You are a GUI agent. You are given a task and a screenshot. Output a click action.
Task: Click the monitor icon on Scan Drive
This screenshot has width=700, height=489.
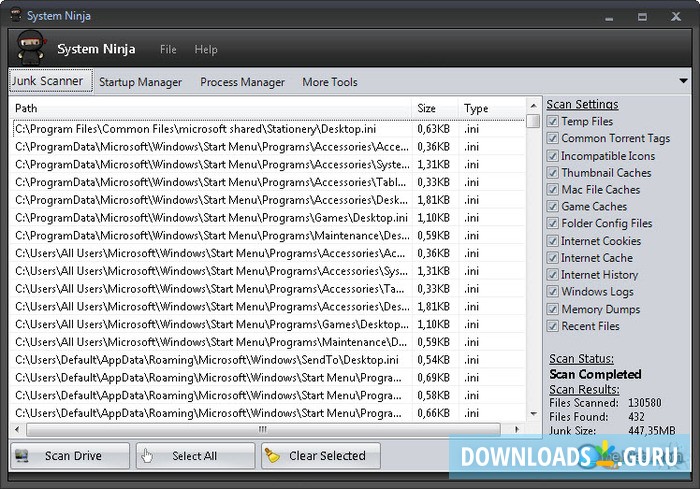[x=22, y=456]
